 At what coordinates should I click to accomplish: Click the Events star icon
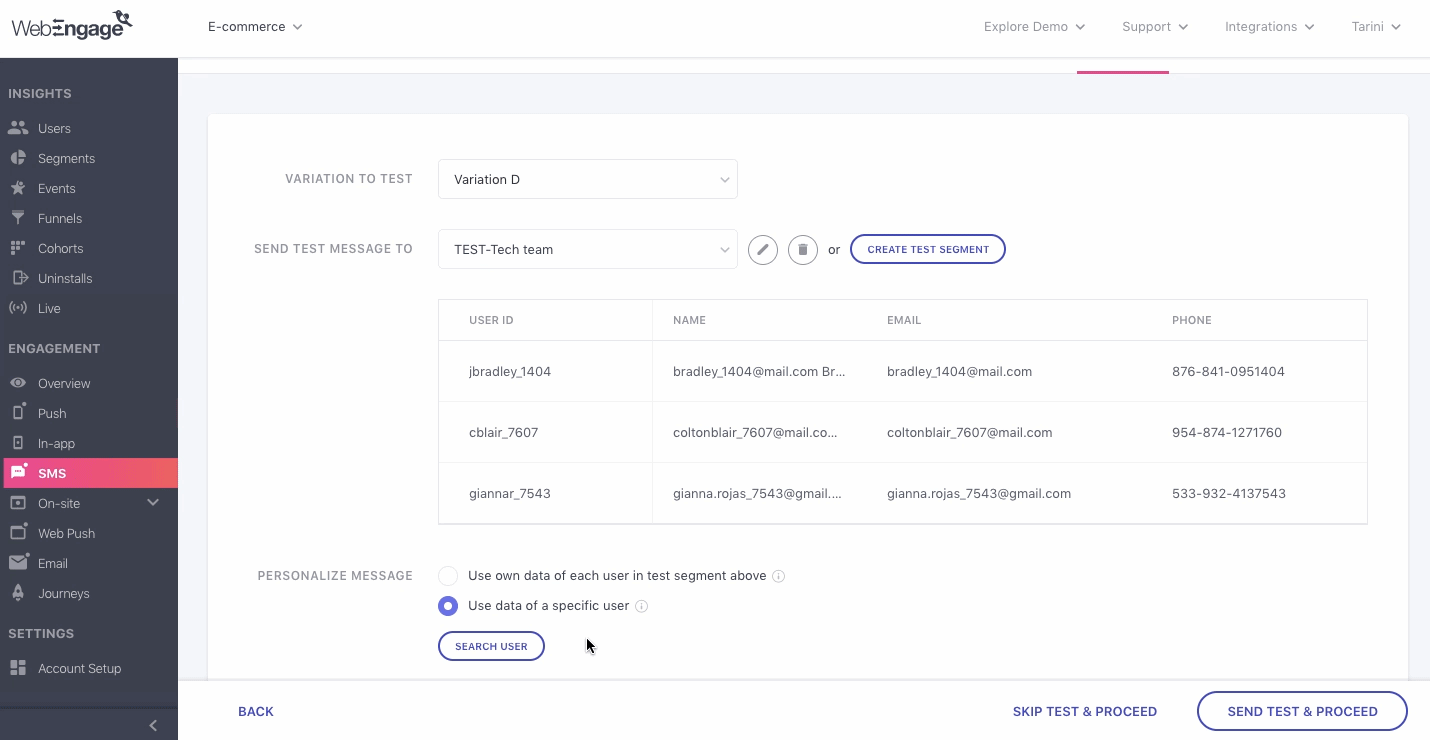pos(18,188)
